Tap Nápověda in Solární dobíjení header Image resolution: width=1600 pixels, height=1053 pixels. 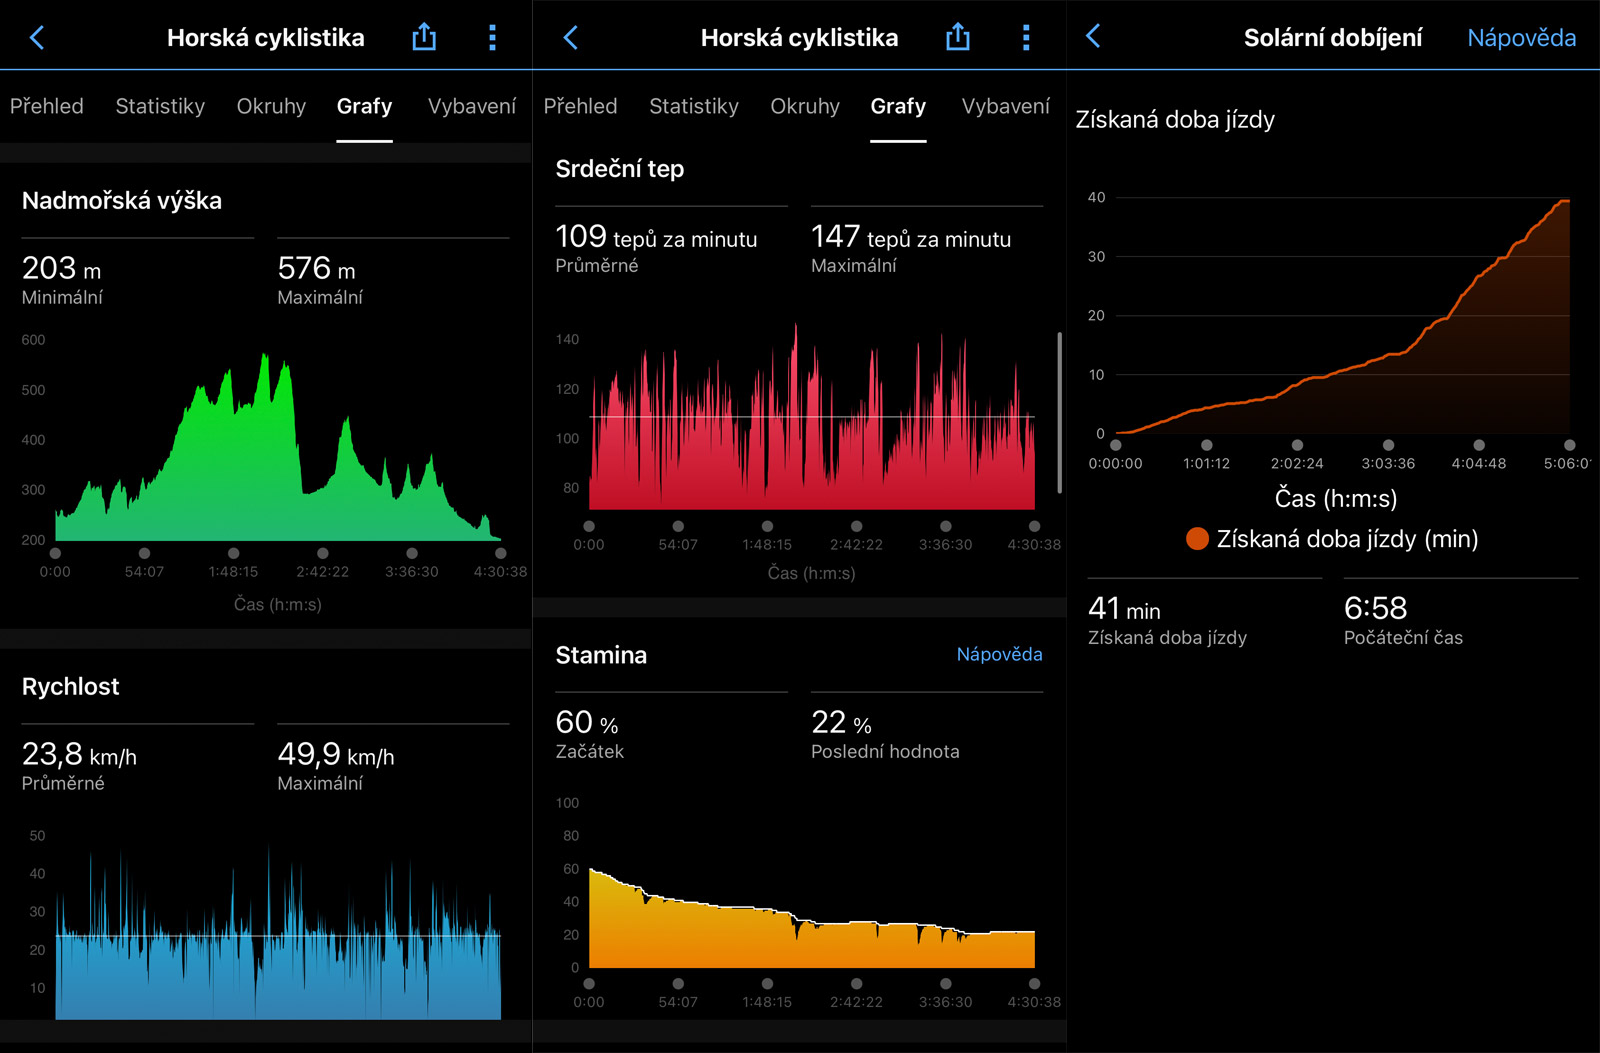point(1521,38)
